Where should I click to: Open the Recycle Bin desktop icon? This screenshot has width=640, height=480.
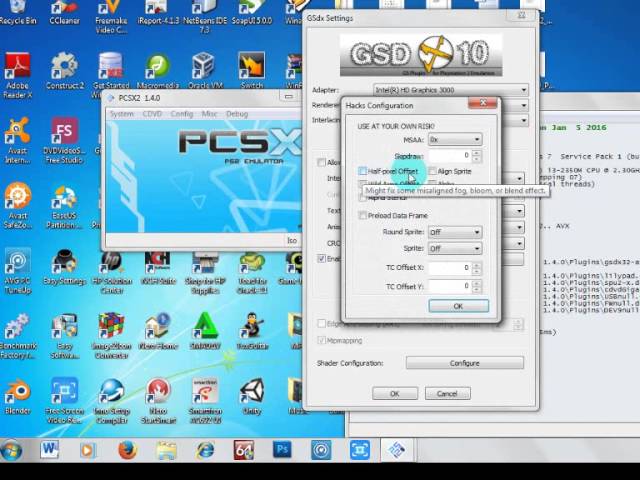pyautogui.click(x=18, y=13)
